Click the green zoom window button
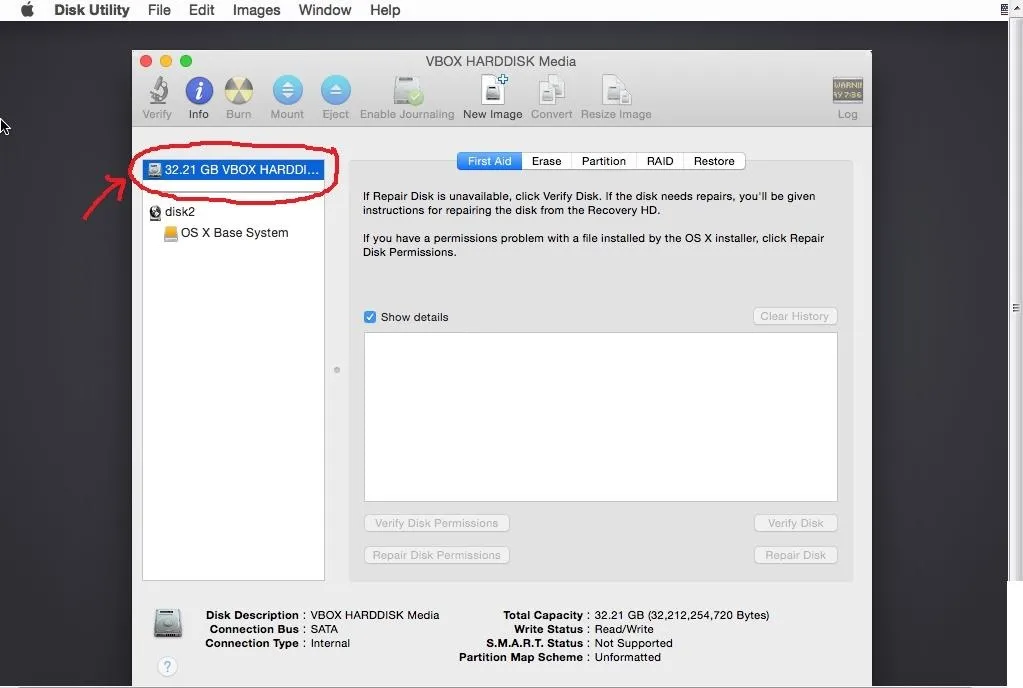 (x=186, y=61)
